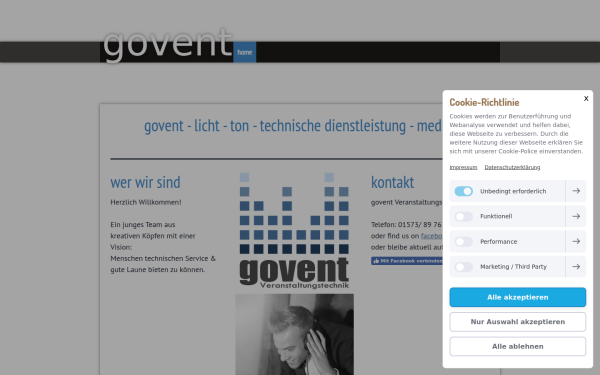Close the Cookie-Richtlinie dialog with X
This screenshot has height=375, width=600.
pyautogui.click(x=586, y=99)
